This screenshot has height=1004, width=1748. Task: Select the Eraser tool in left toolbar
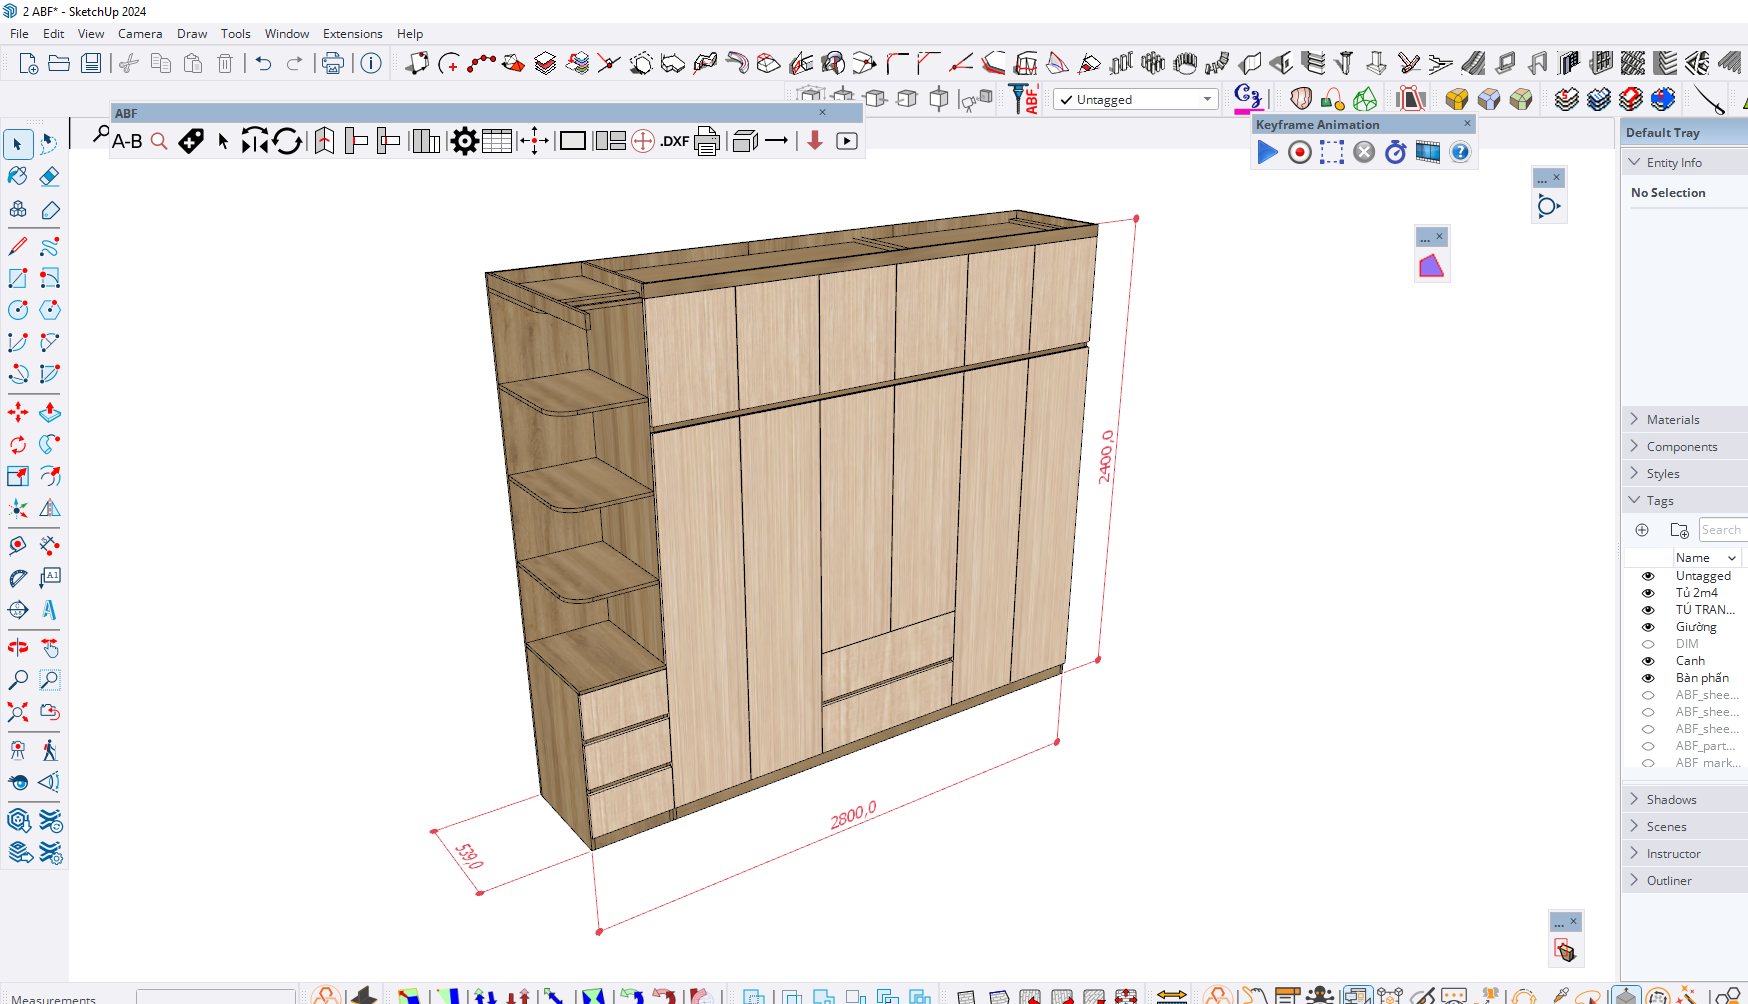pos(49,177)
